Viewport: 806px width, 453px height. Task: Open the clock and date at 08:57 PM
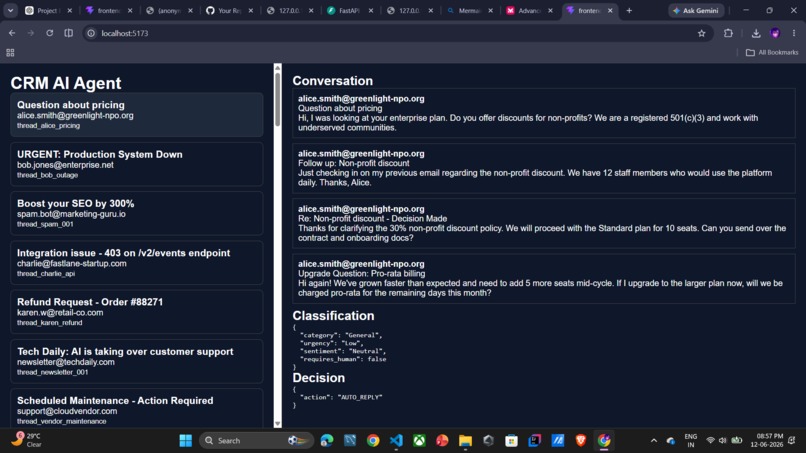[766, 440]
